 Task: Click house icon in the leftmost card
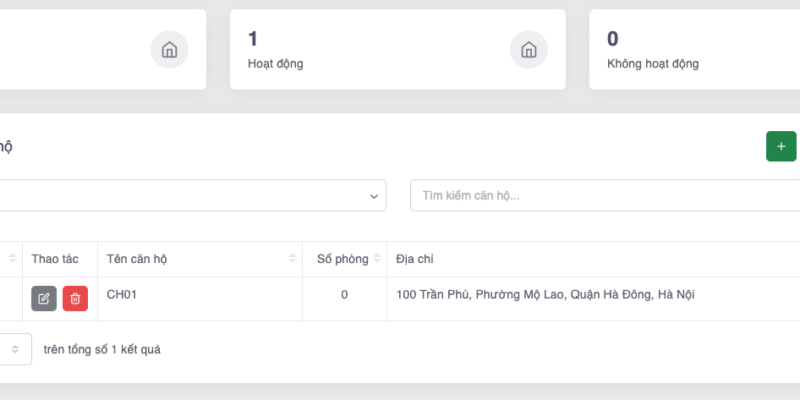[169, 50]
